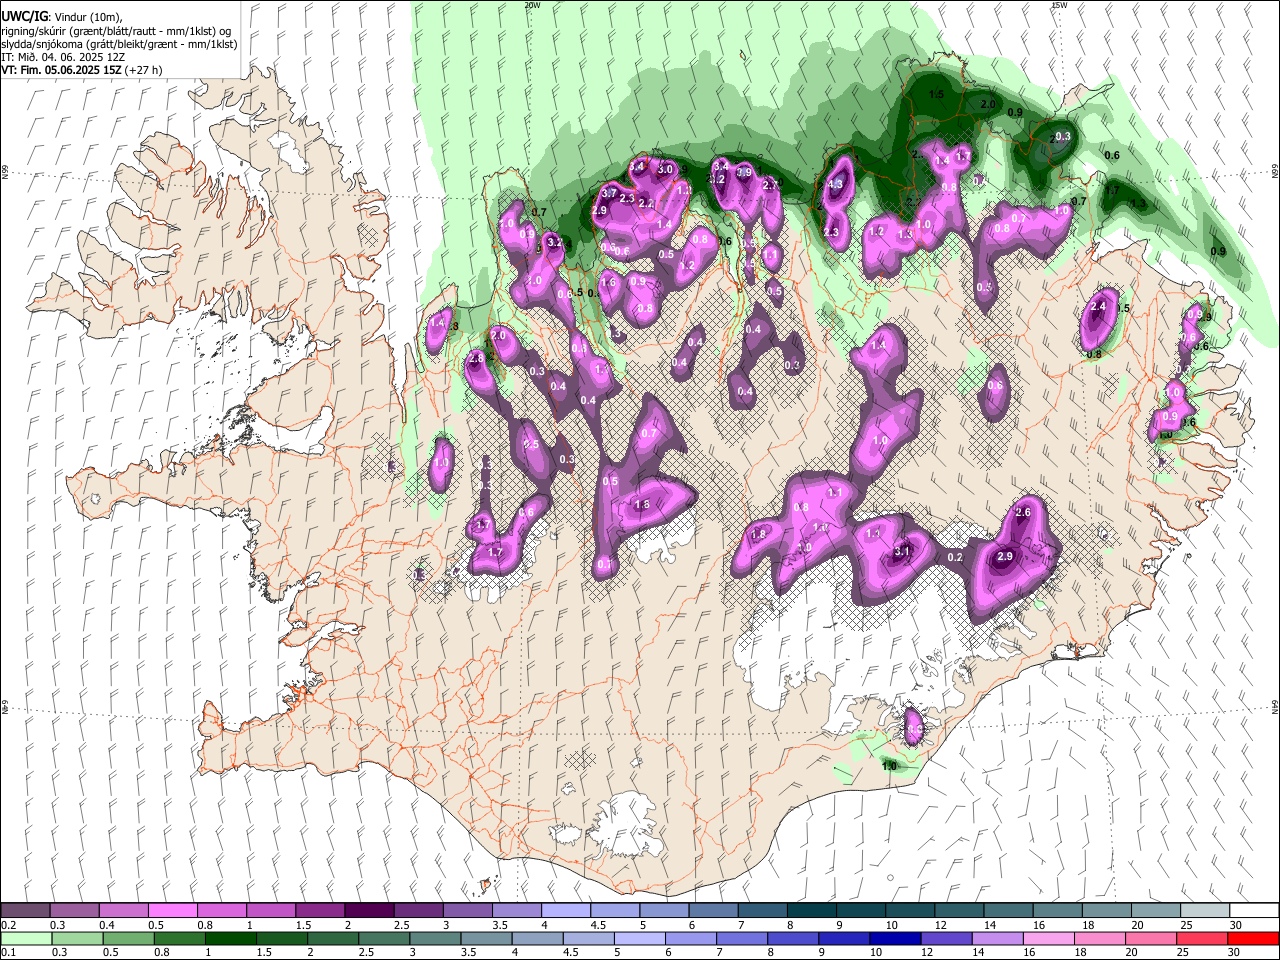Select the 1.0 value in the south coast green patch
The height and width of the screenshot is (960, 1280).
pyautogui.click(x=890, y=766)
